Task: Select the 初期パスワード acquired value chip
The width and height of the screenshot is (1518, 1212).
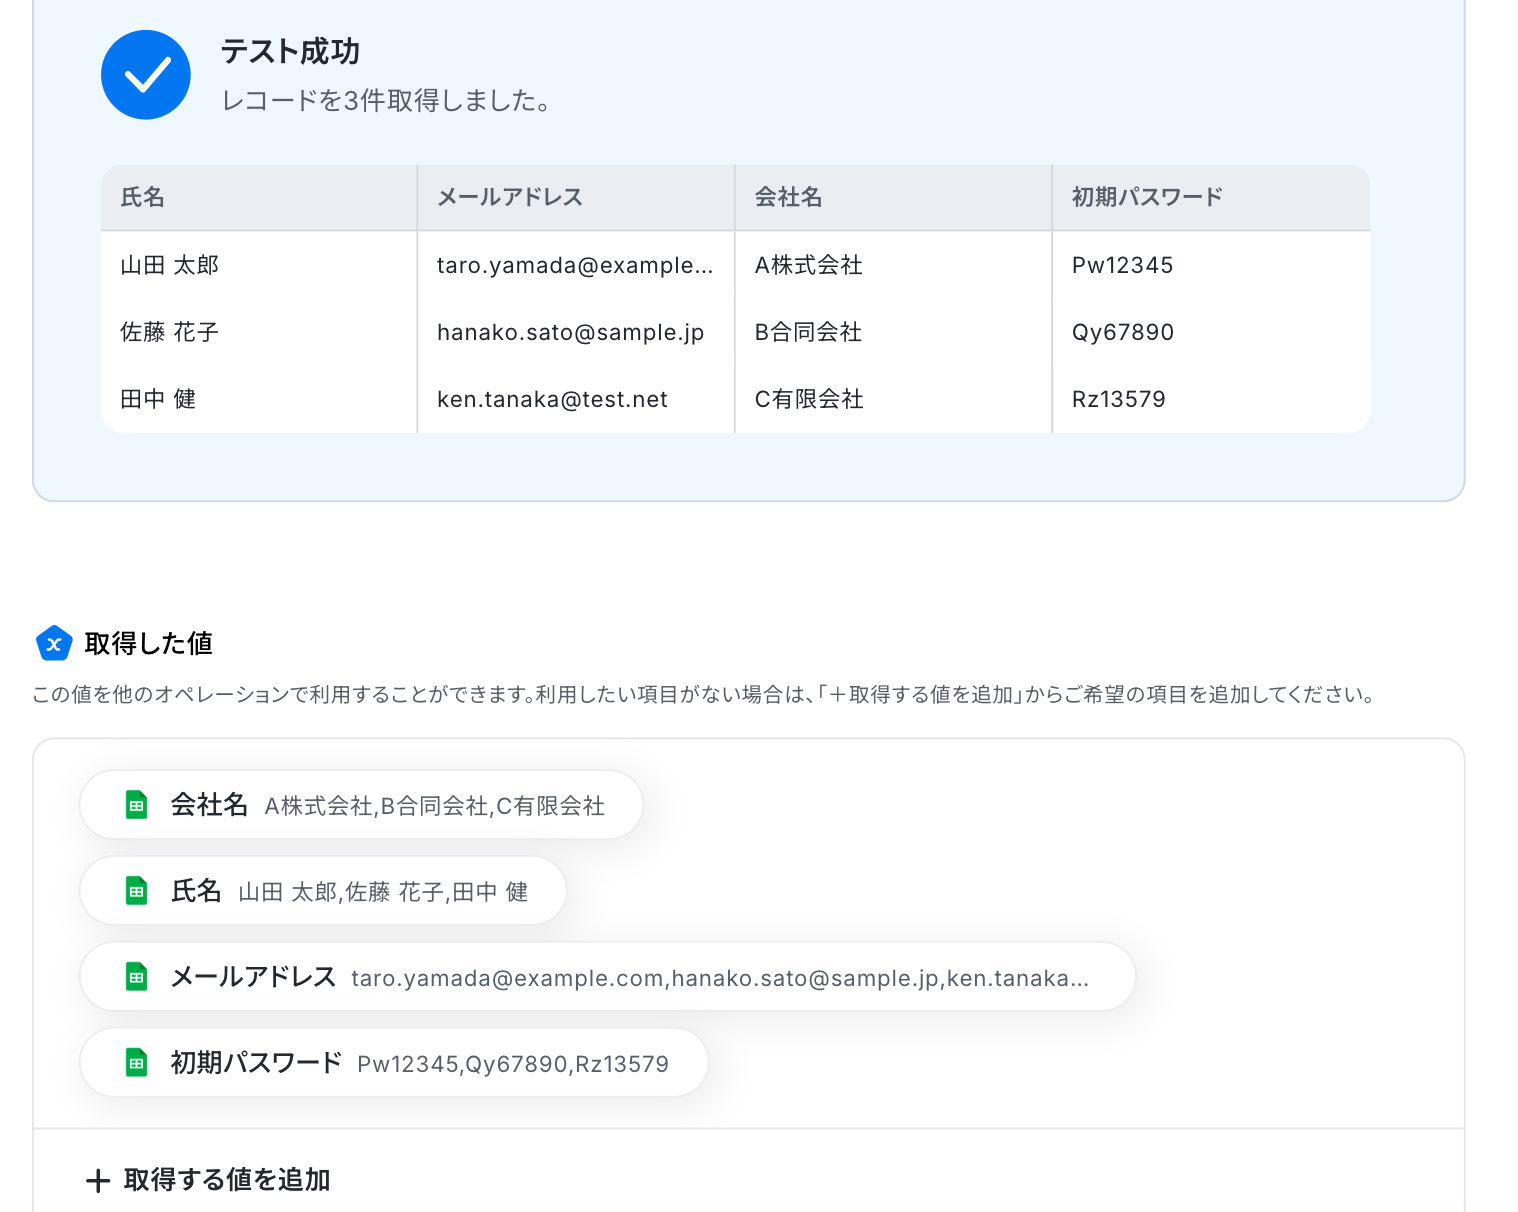Action: (x=393, y=1063)
